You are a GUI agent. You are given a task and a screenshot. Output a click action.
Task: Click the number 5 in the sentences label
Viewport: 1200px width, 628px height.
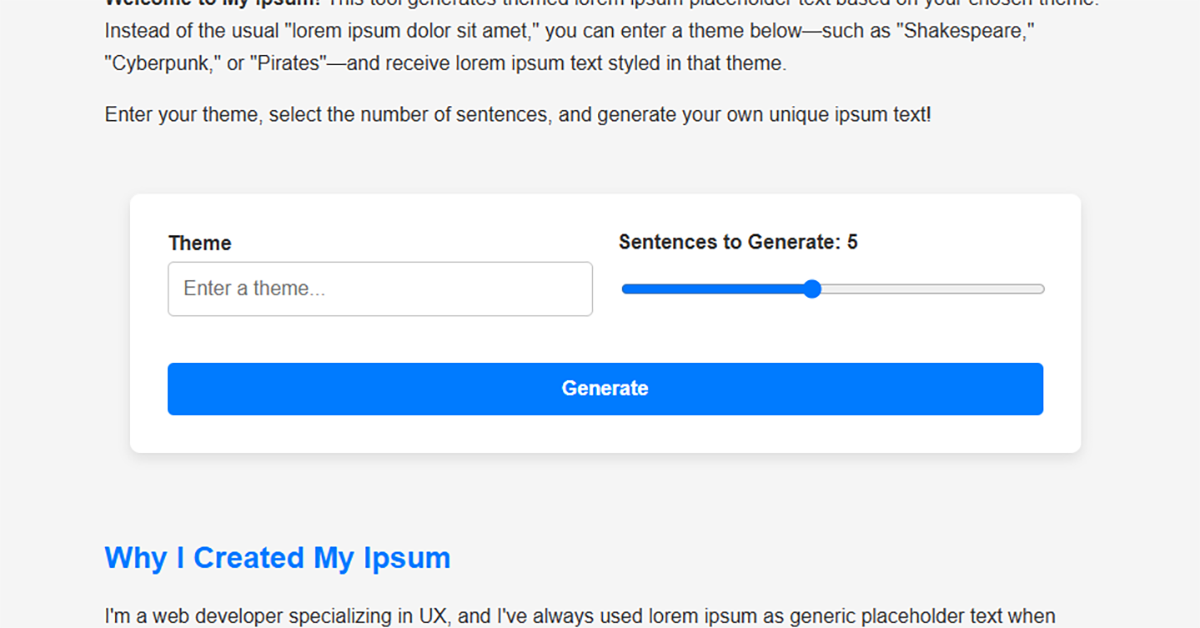852,242
